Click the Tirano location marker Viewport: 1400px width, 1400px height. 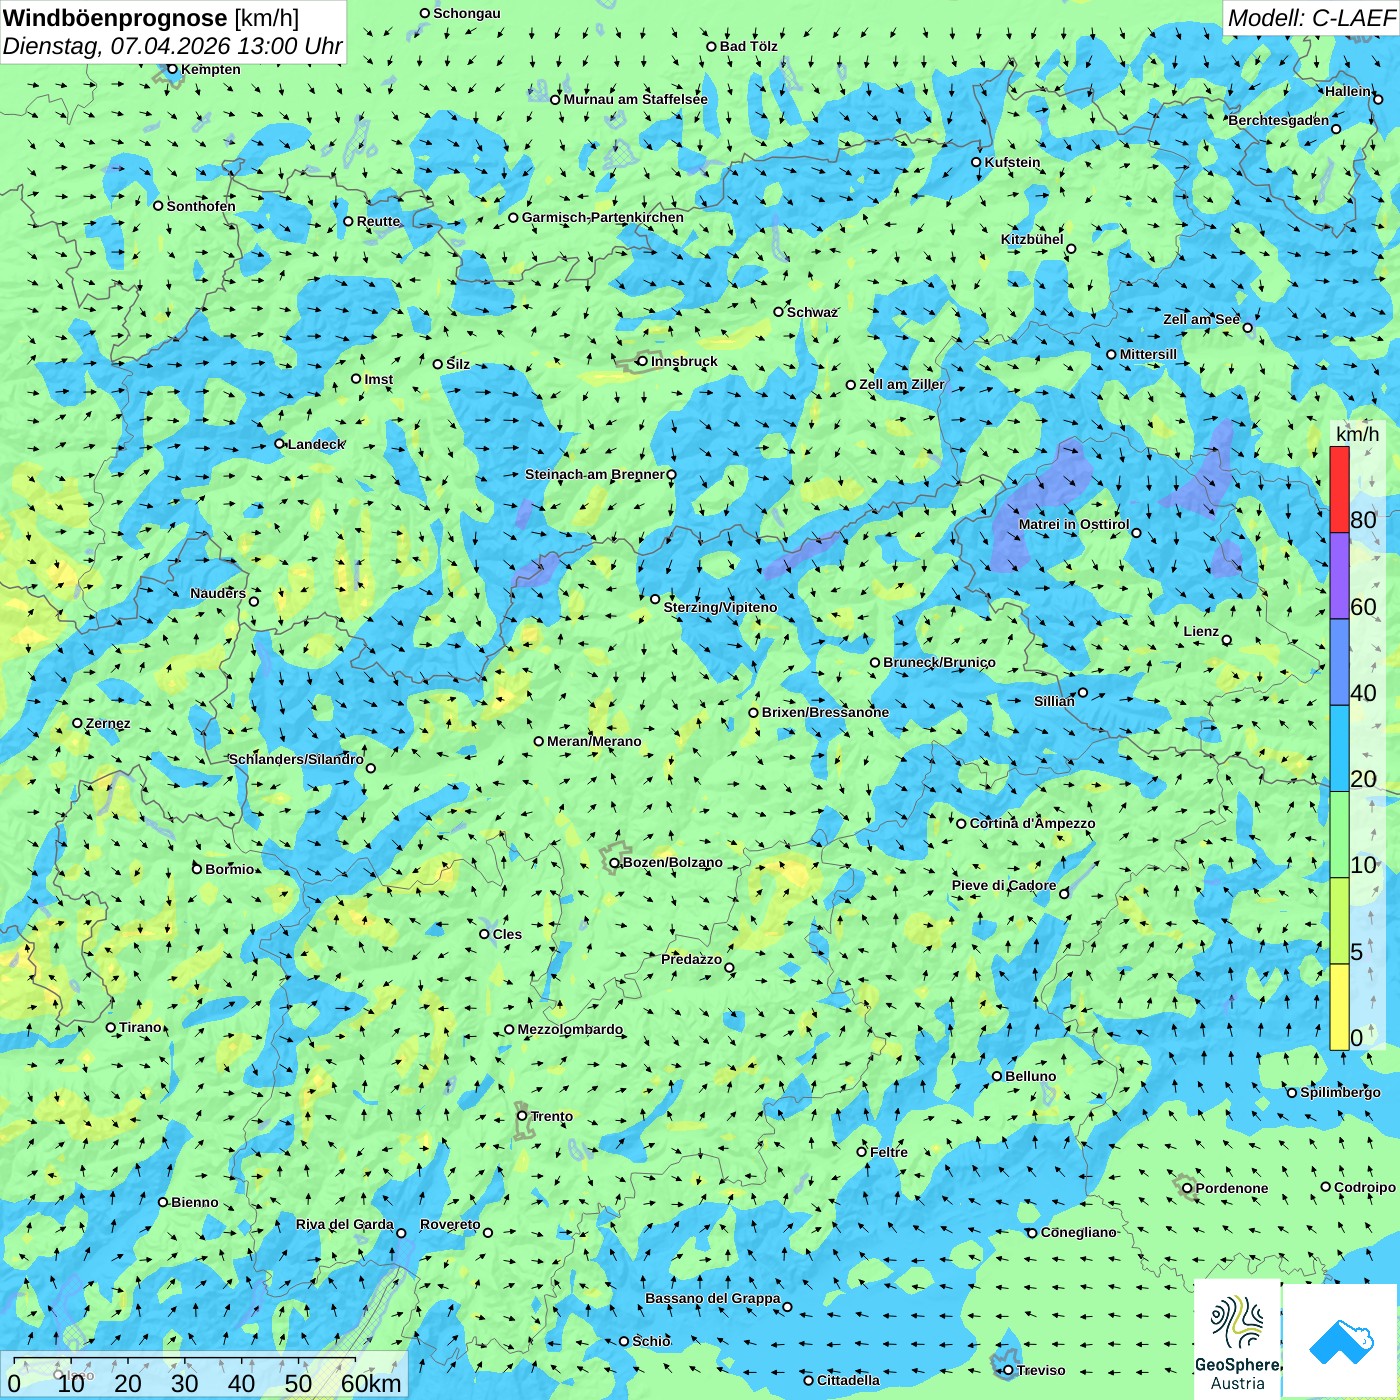click(111, 1027)
